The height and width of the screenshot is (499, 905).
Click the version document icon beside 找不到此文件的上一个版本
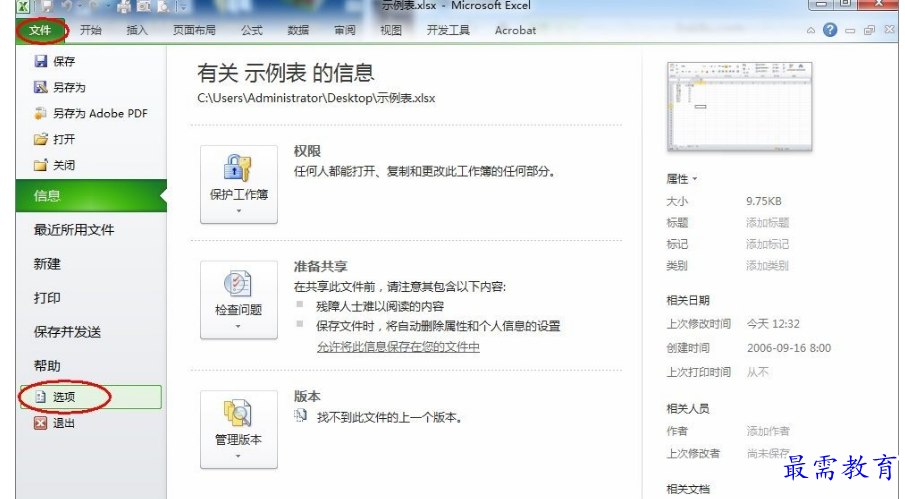pyautogui.click(x=301, y=415)
